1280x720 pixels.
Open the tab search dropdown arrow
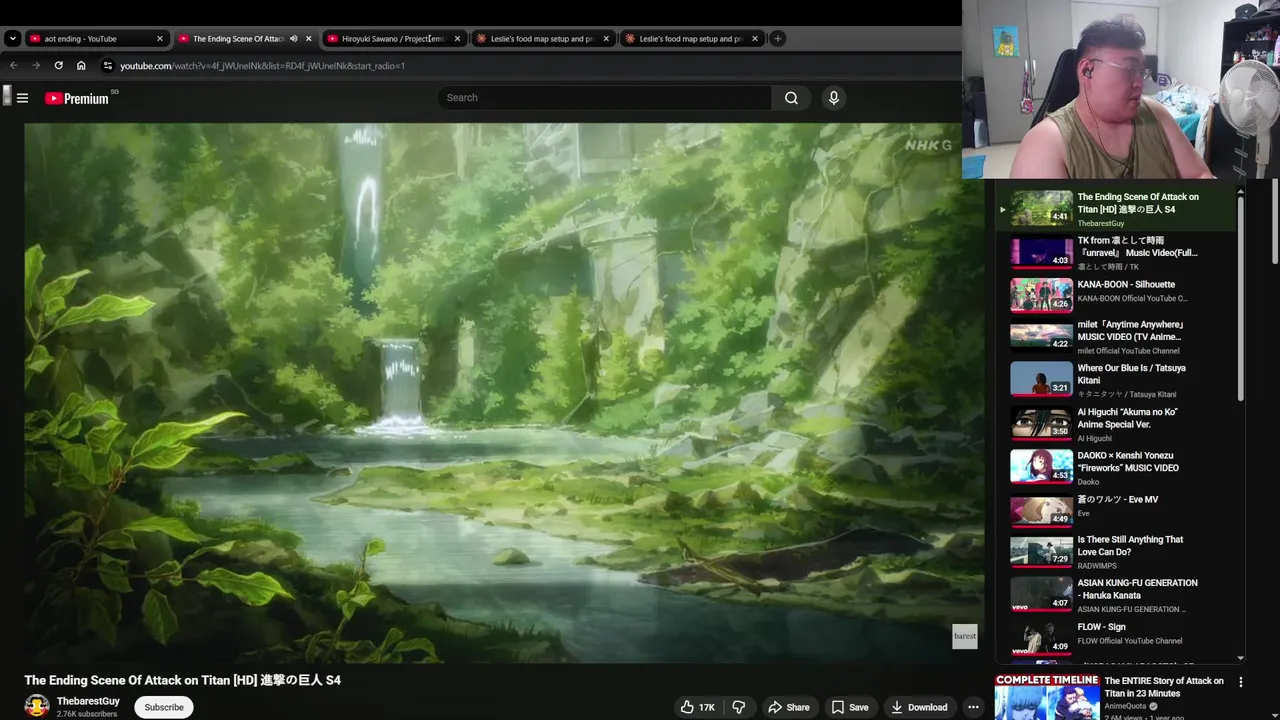(12, 39)
